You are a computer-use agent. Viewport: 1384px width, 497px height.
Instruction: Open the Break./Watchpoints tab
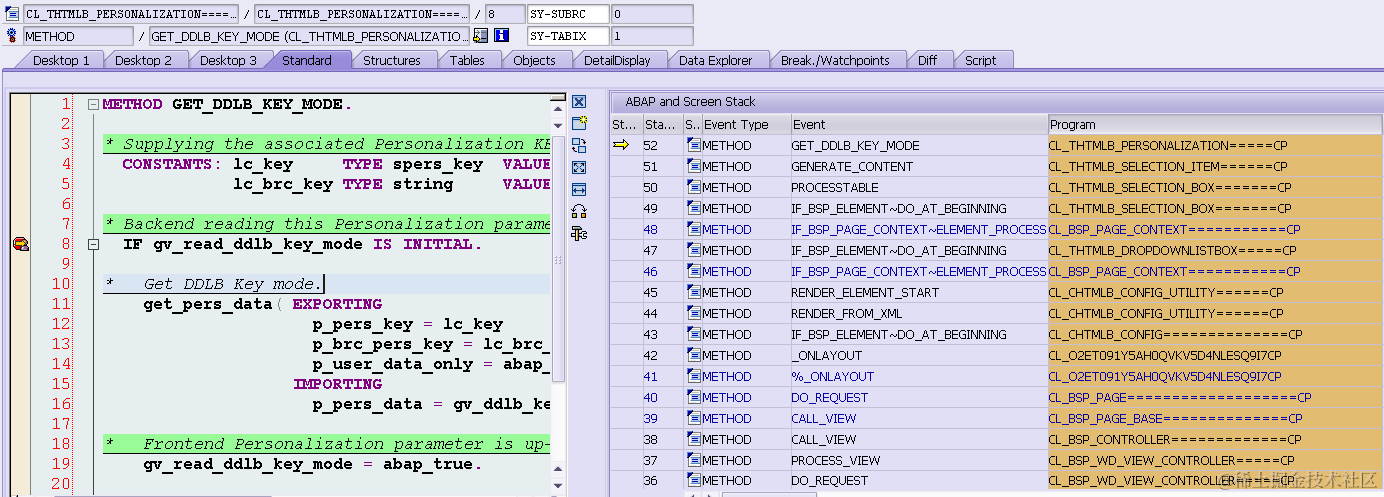coord(835,60)
